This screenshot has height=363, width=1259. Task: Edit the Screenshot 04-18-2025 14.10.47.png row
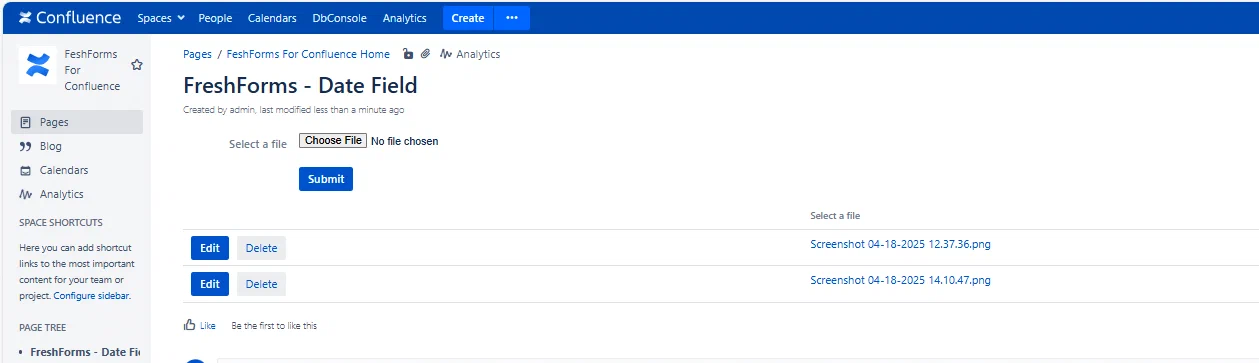210,284
